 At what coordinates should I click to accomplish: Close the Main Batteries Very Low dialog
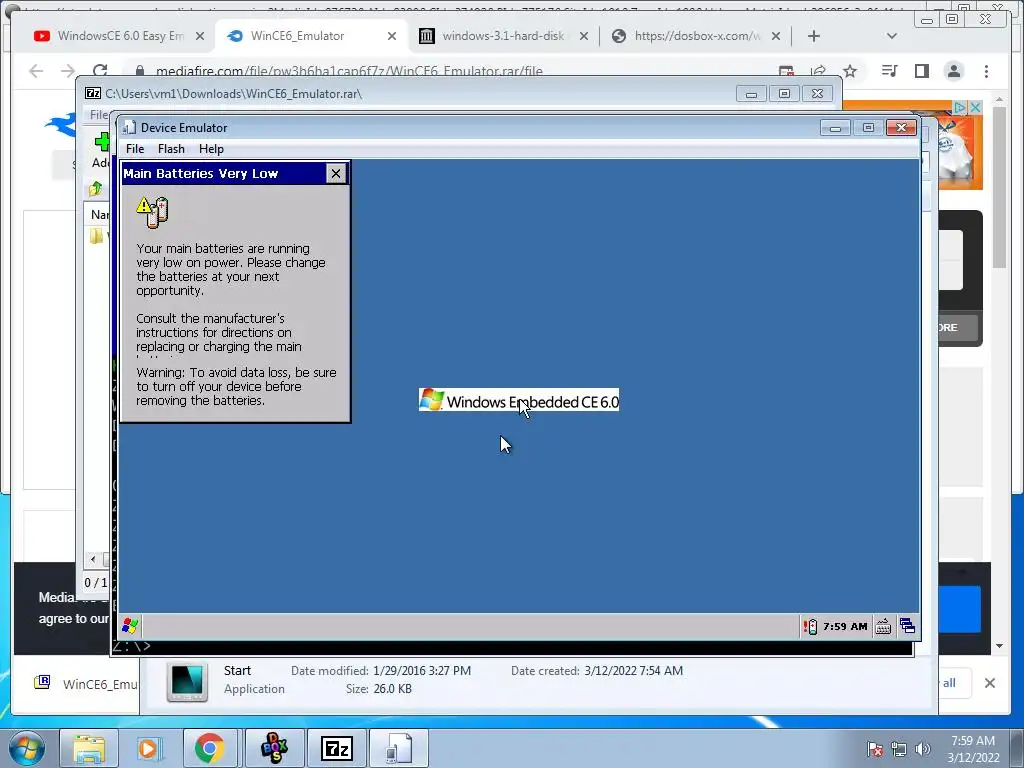coord(336,173)
